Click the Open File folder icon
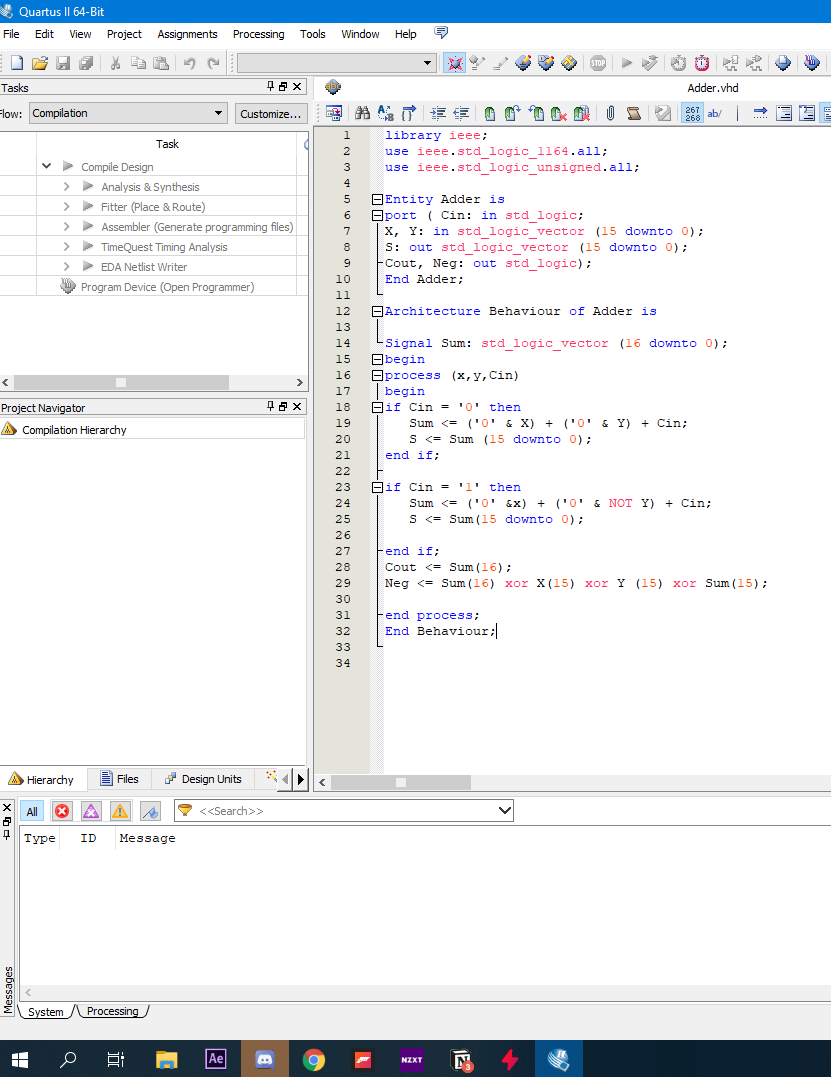This screenshot has width=831, height=1077. (x=39, y=62)
